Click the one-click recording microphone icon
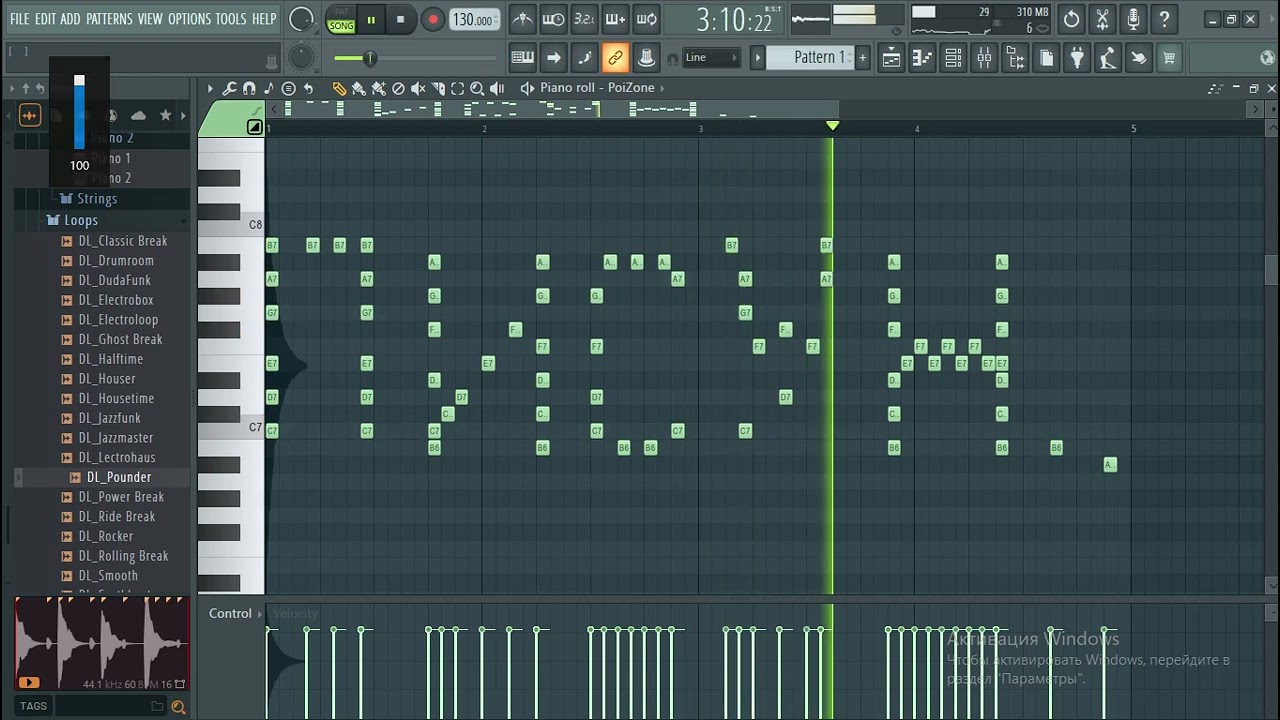Image resolution: width=1280 pixels, height=720 pixels. pyautogui.click(x=1133, y=19)
